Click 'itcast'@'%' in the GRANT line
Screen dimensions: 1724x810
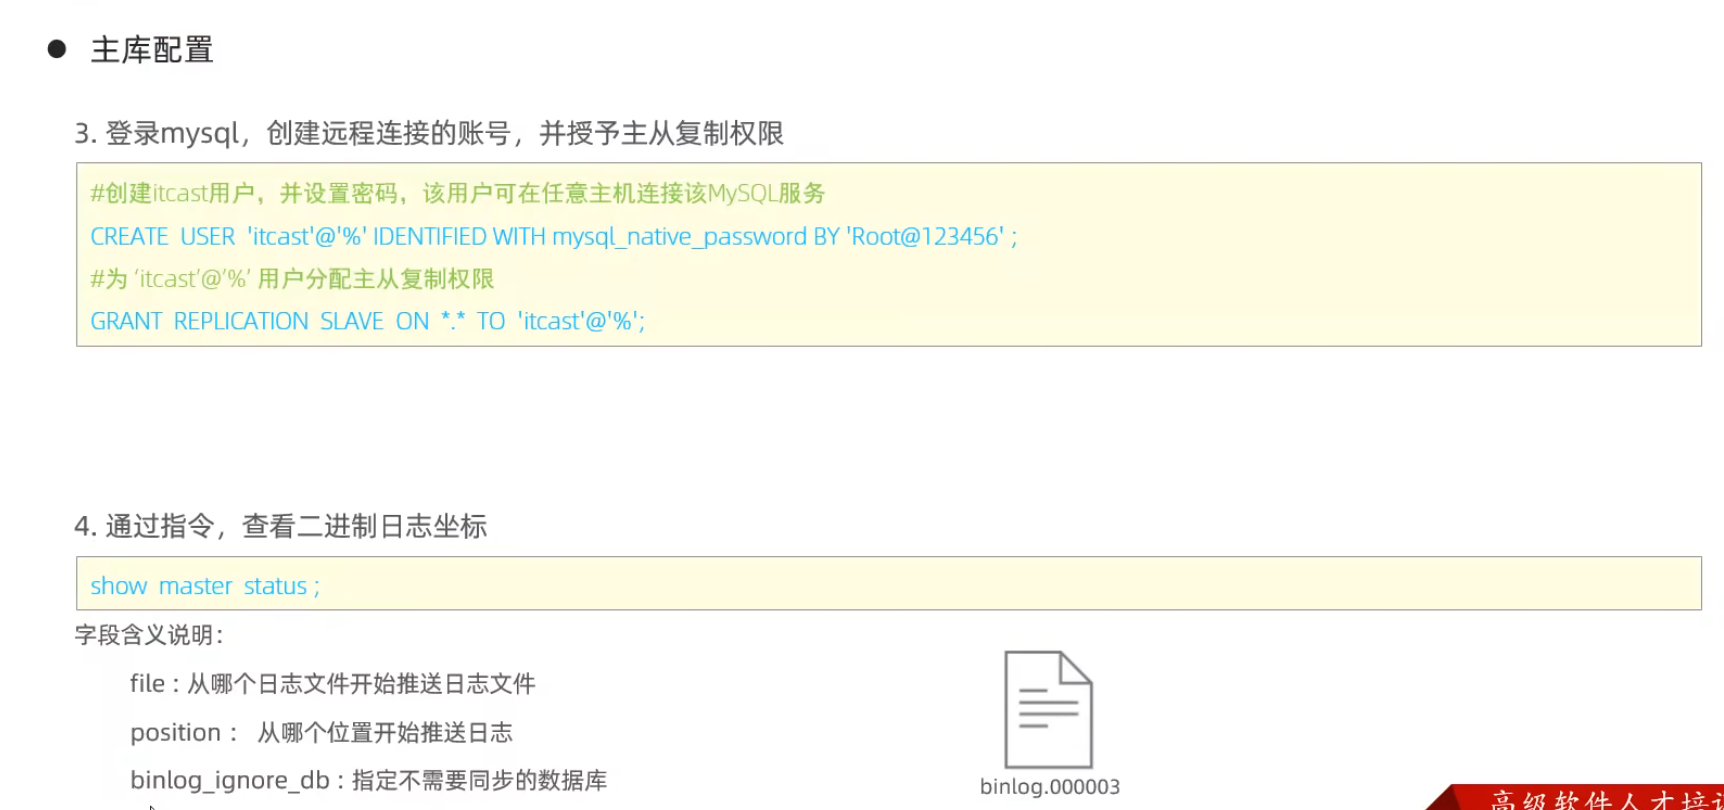[579, 321]
